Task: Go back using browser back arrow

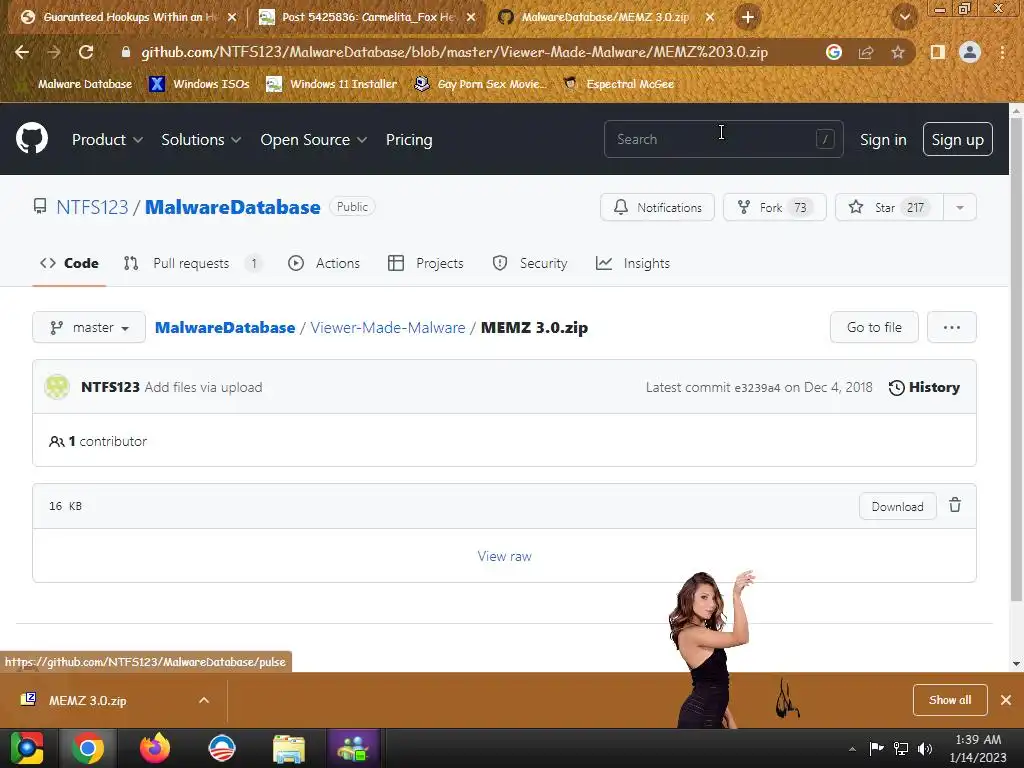Action: (22, 52)
